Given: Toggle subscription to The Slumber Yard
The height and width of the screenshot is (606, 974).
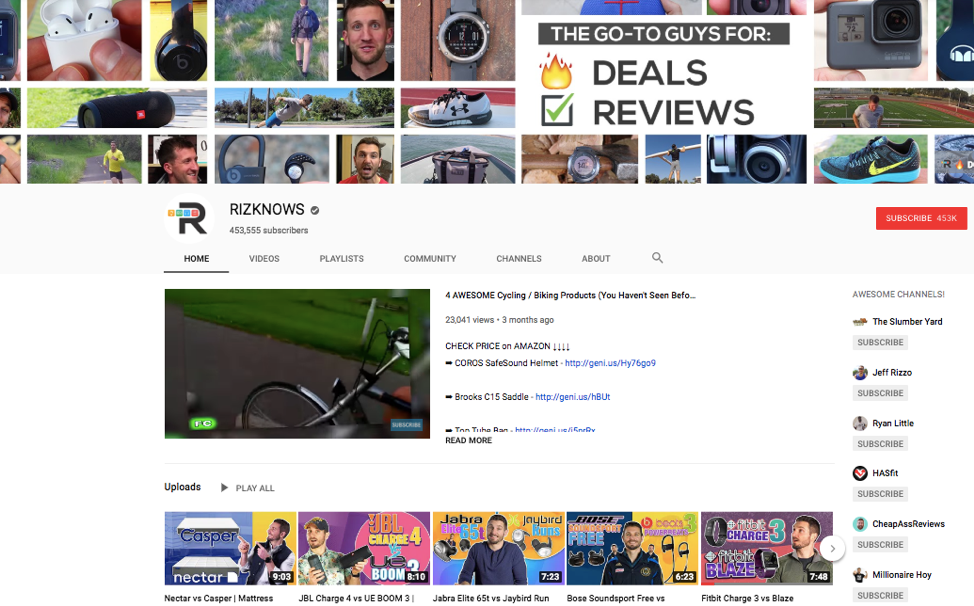Looking at the screenshot, I should click(x=879, y=342).
